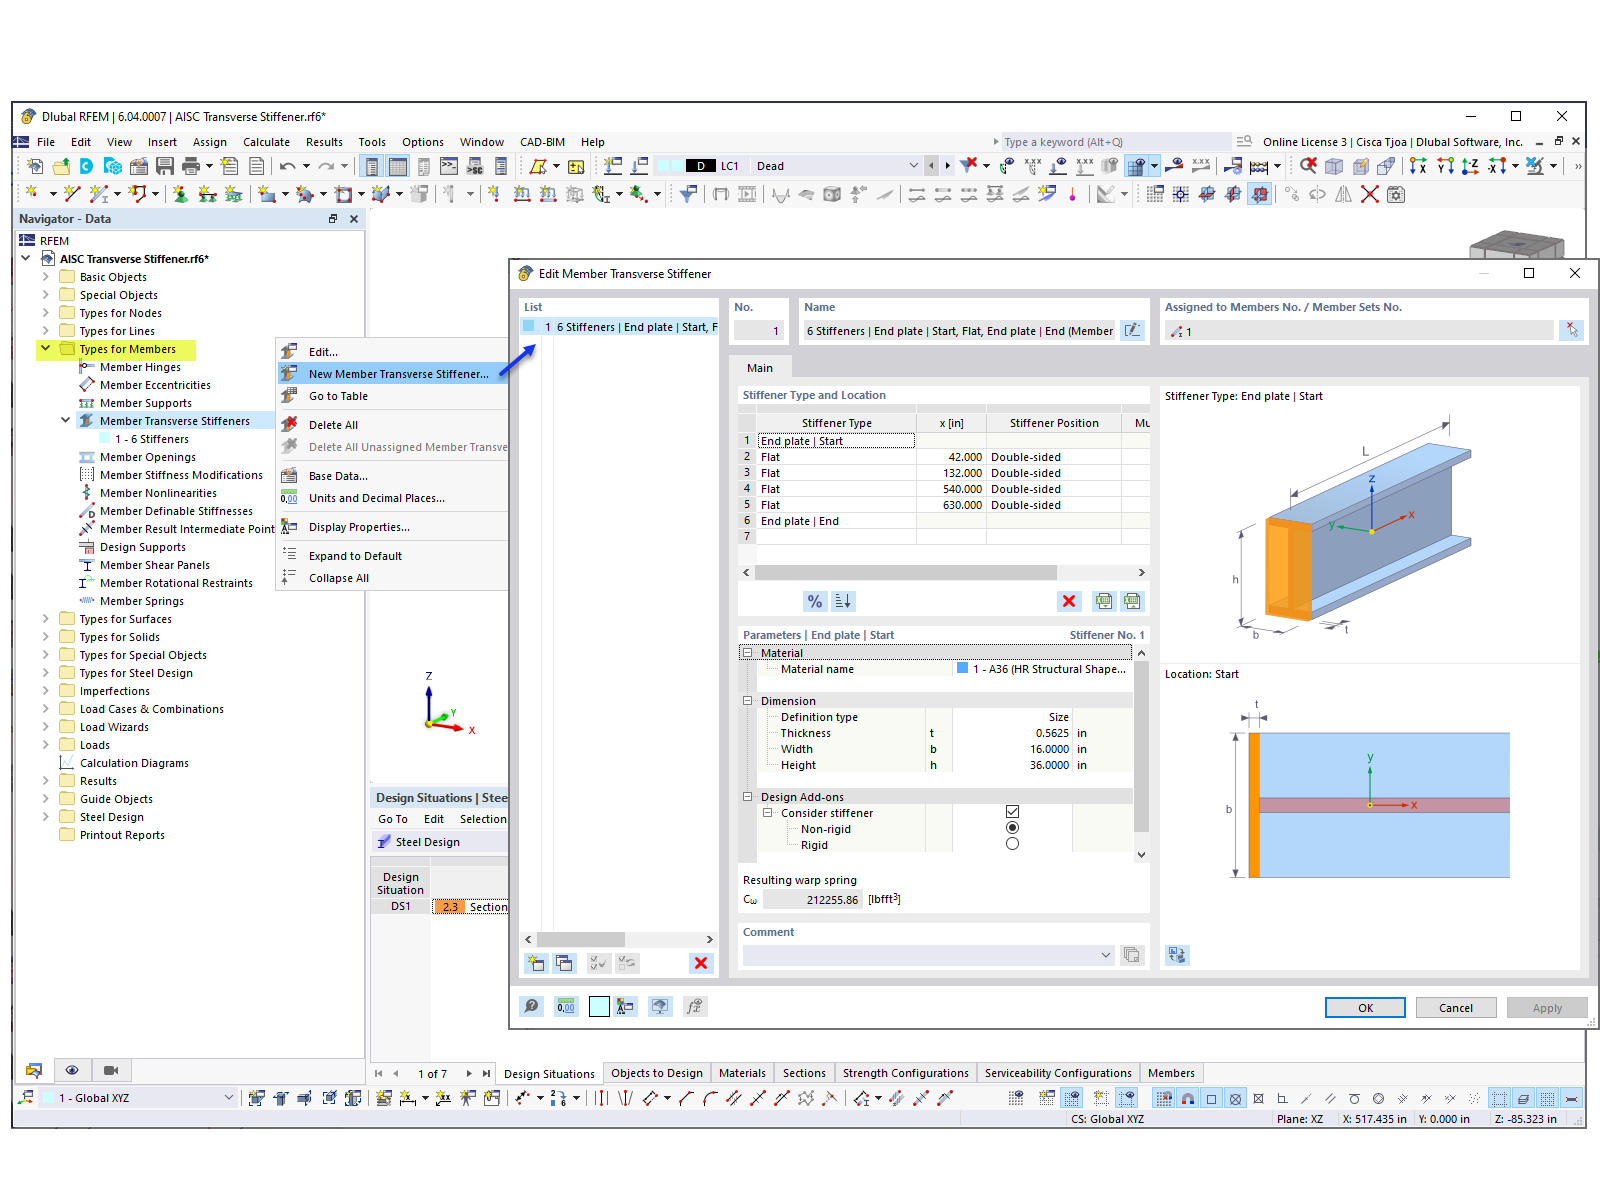Delete stiffener row using red X icon
The image size is (1600, 1200).
click(x=1069, y=601)
